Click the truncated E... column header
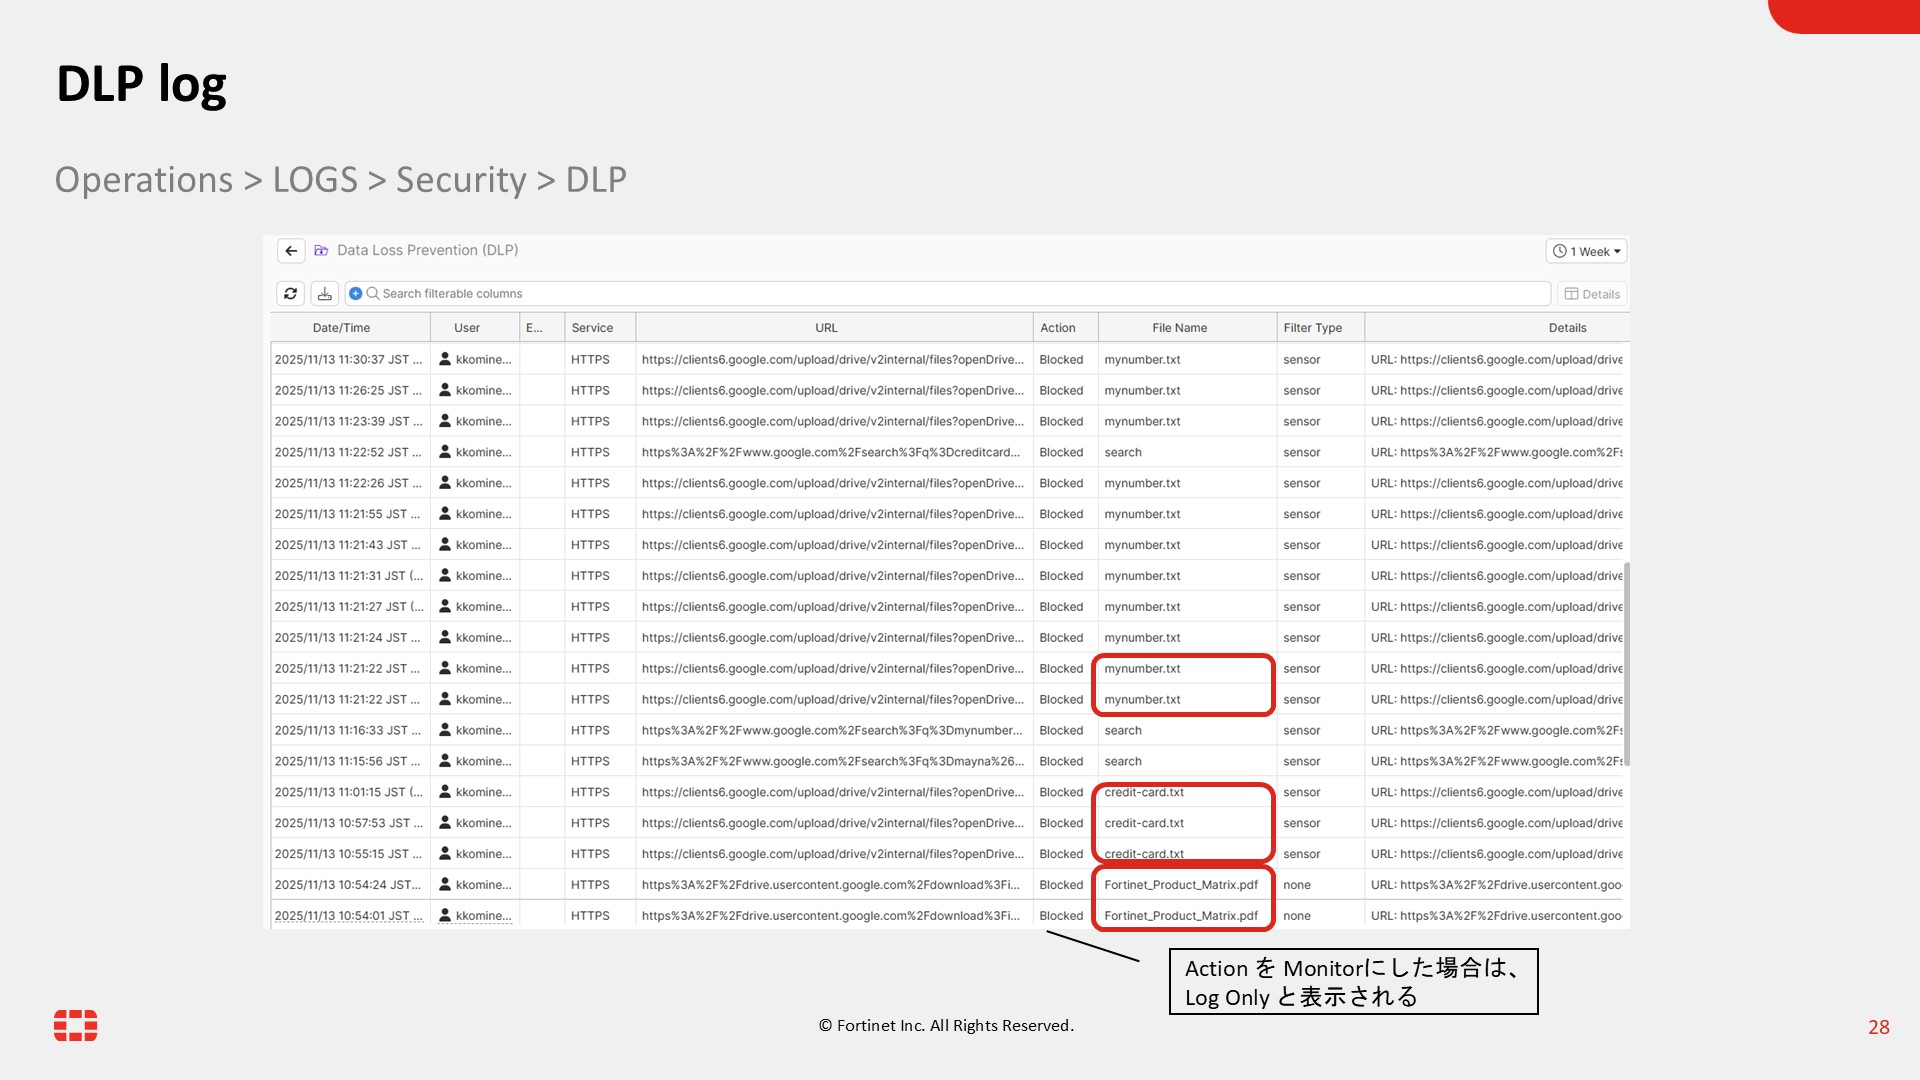The width and height of the screenshot is (1920, 1080). [x=534, y=328]
